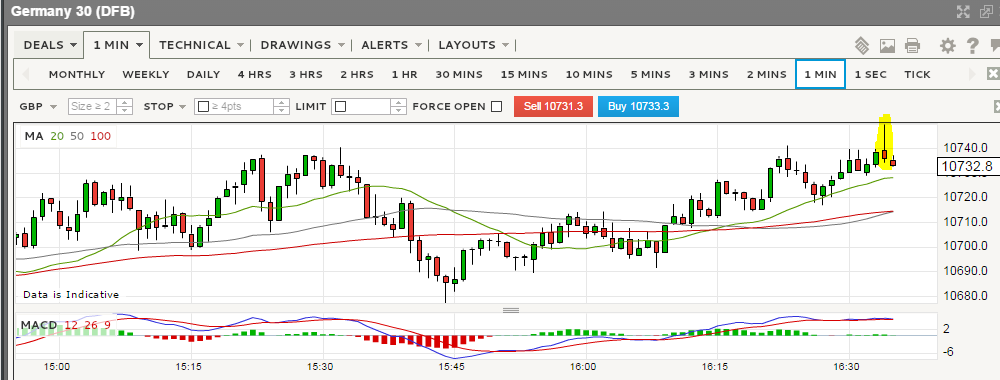Click the help question mark icon
1000x380 pixels.
click(973, 45)
